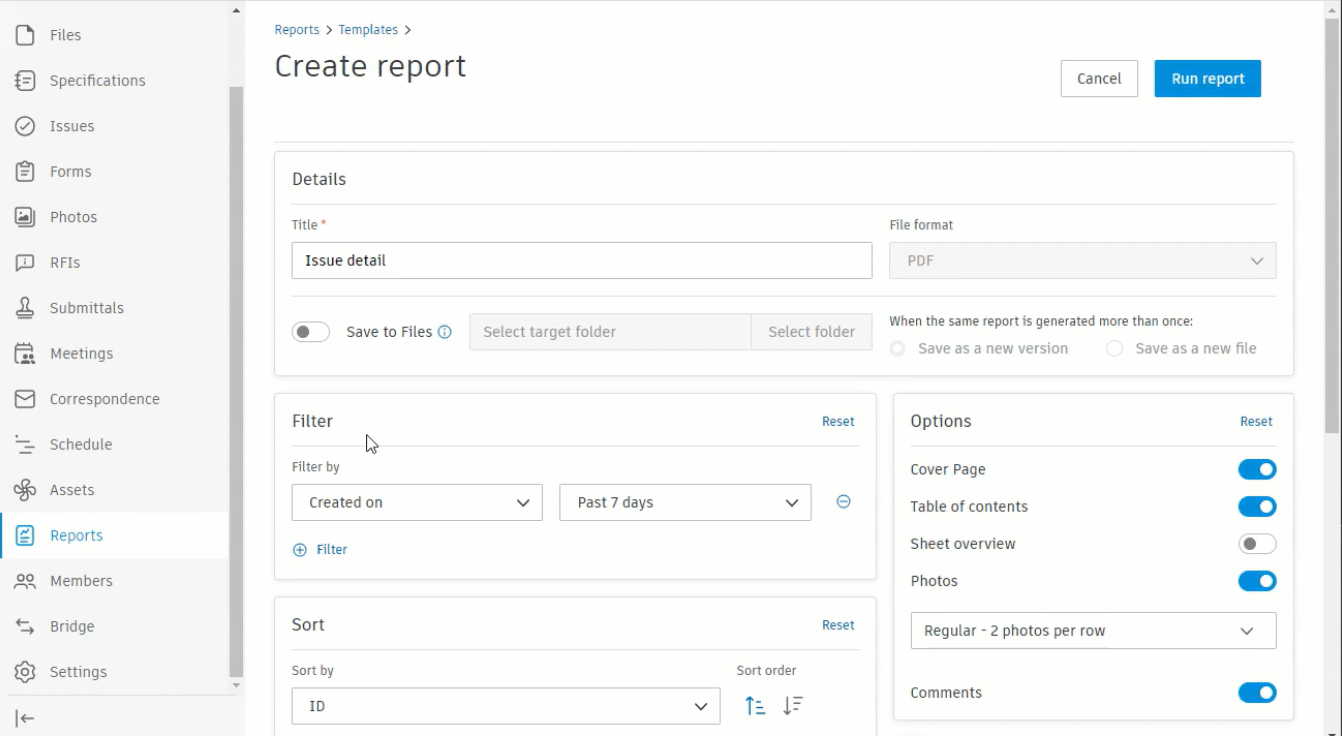
Task: Select descending sort order icon
Action: tap(793, 706)
